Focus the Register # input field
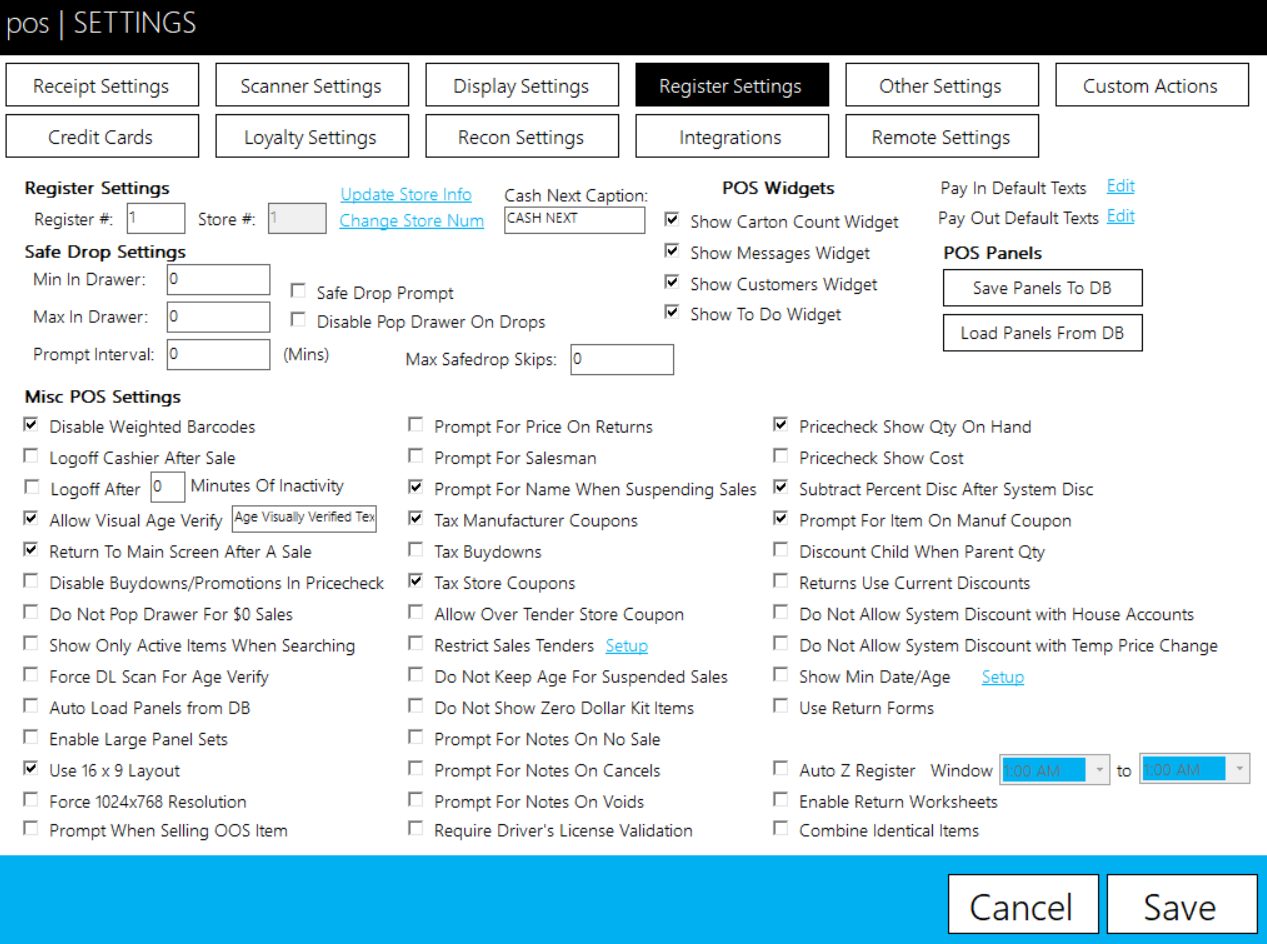Screen dimensions: 1267x944 (155, 218)
